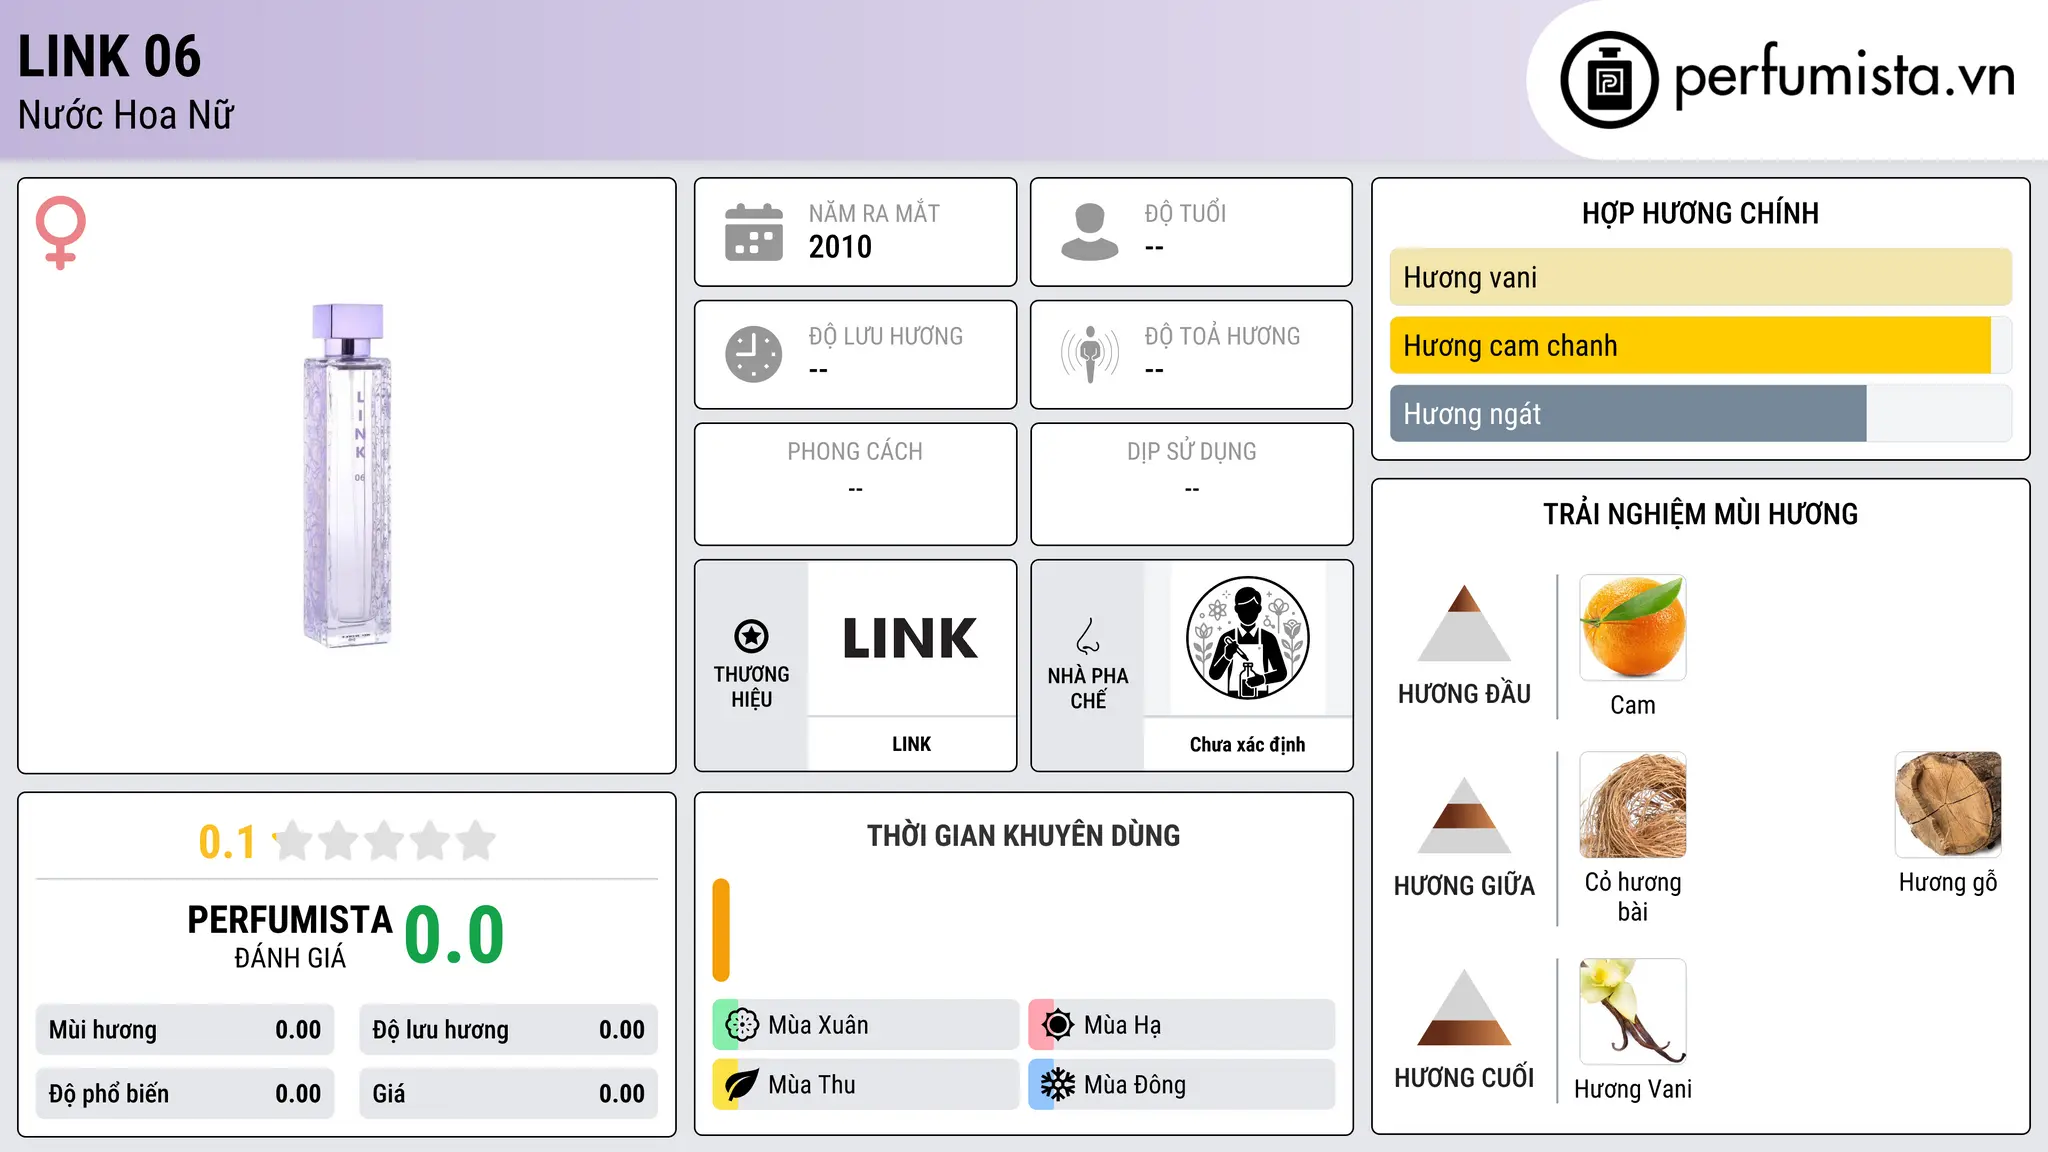Open the Hương gỗ wood note image
2048x1152 pixels.
1948,805
